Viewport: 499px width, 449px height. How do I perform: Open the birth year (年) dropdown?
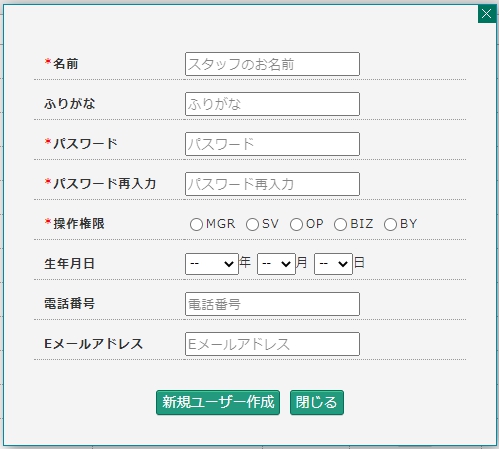tap(212, 264)
